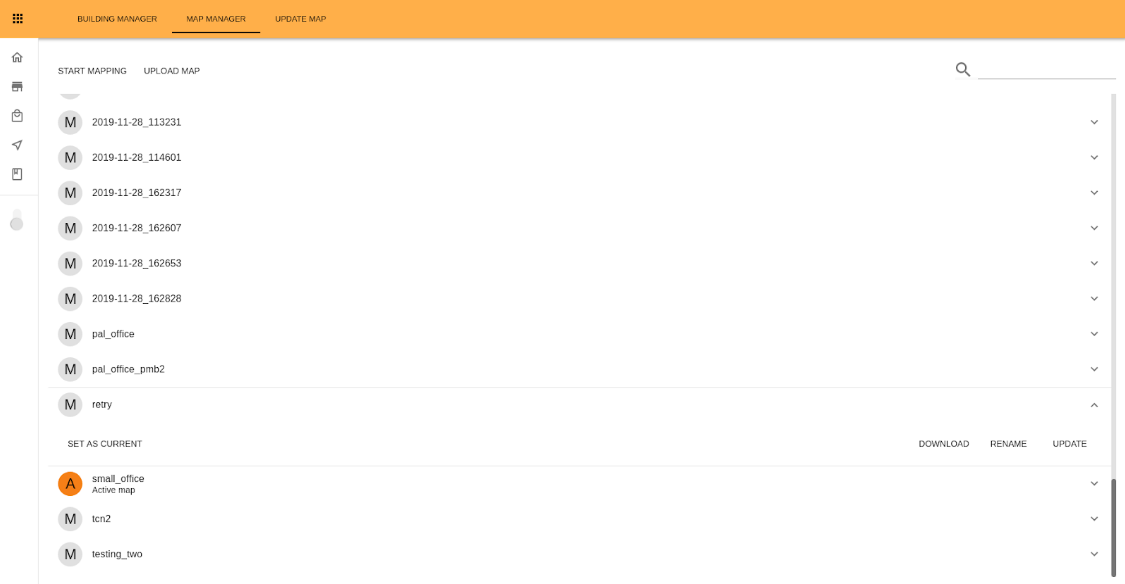Select the 2019-11-28_114601 map name
The height and width of the screenshot is (584, 1125).
[136, 157]
